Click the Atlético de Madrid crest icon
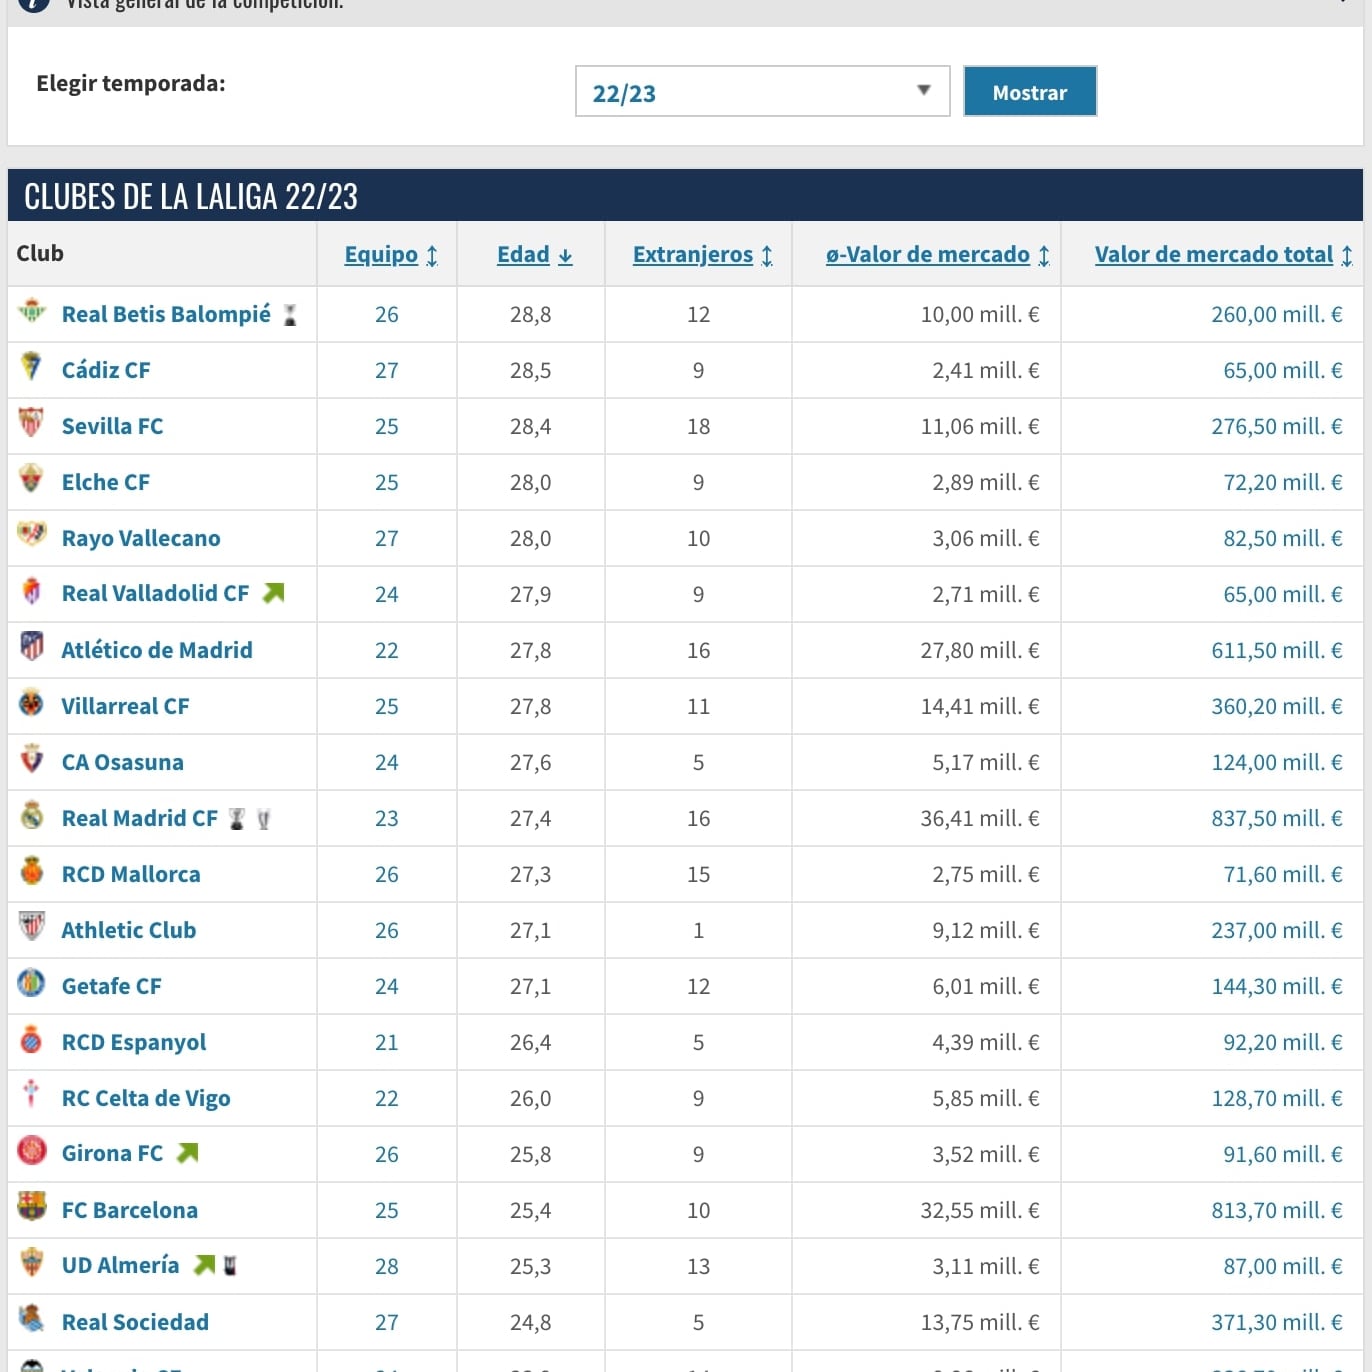This screenshot has width=1372, height=1372. coord(32,648)
